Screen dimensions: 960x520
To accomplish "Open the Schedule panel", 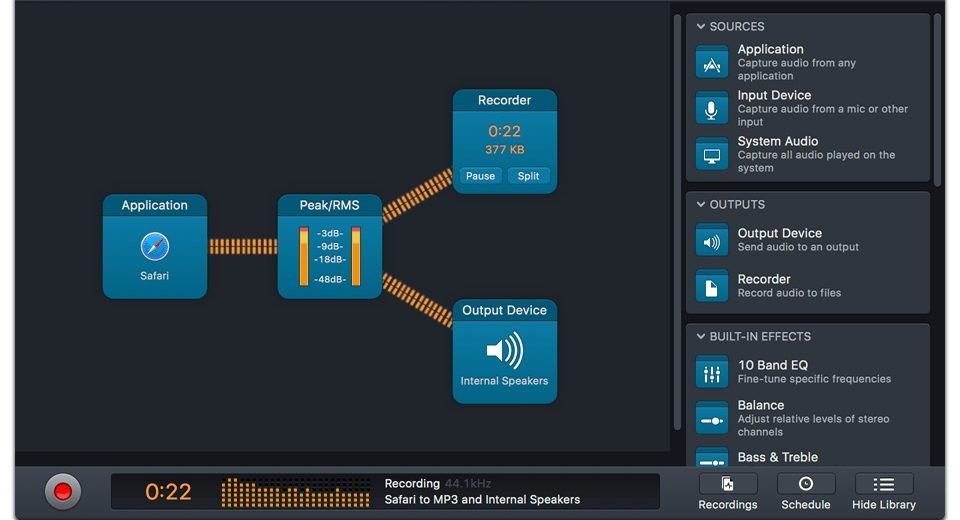I will (x=805, y=492).
